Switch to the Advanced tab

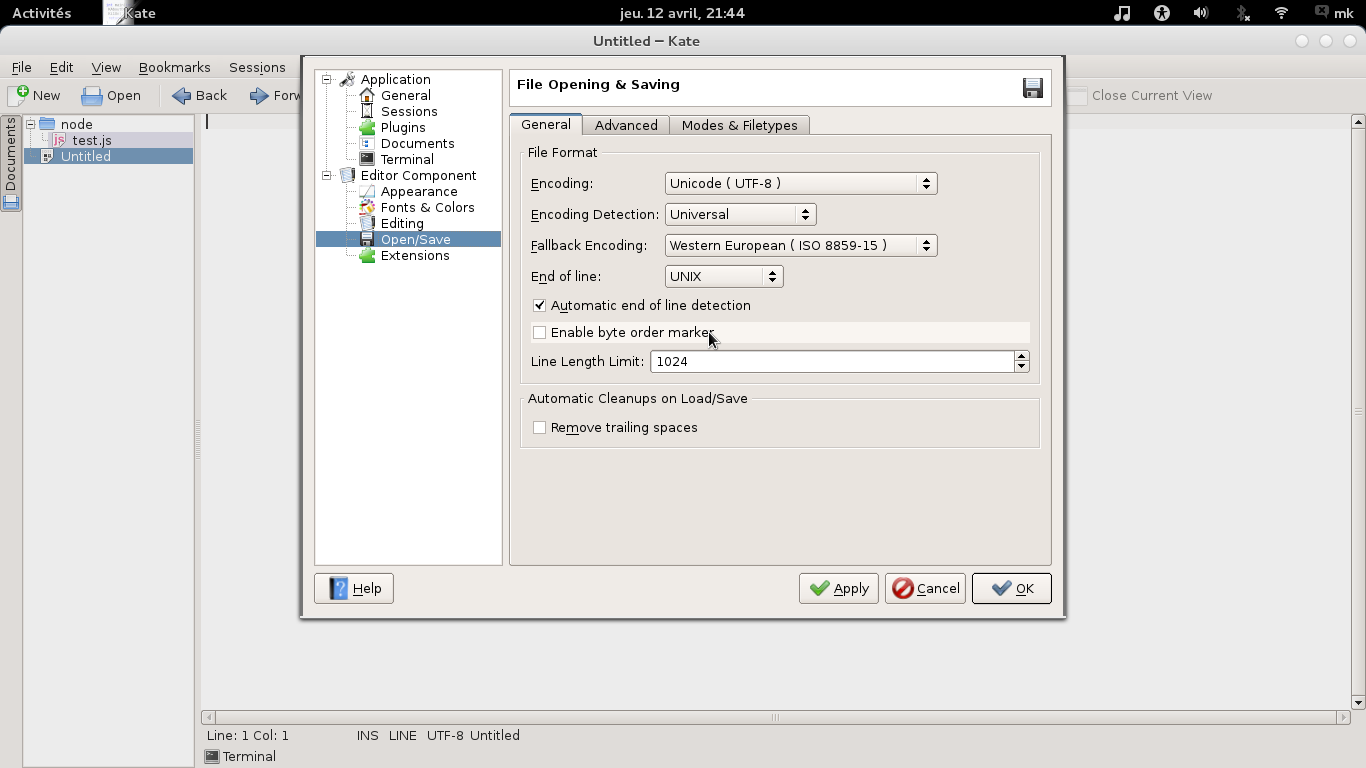(626, 125)
